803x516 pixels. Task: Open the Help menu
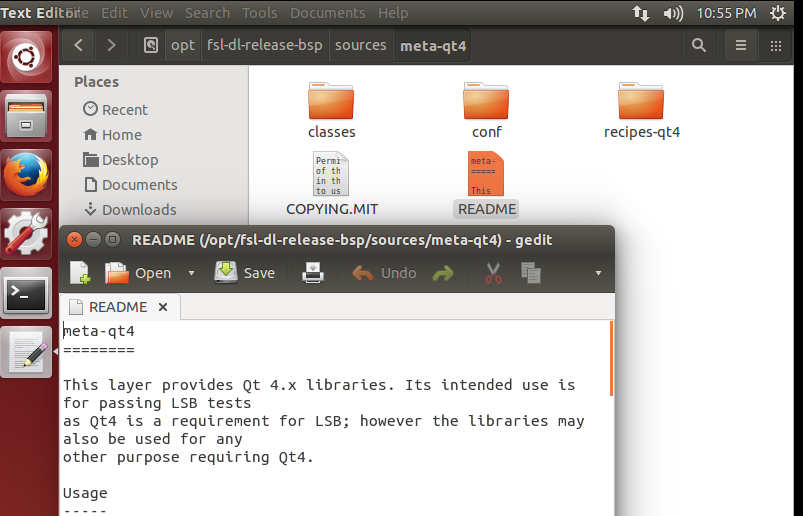[393, 13]
